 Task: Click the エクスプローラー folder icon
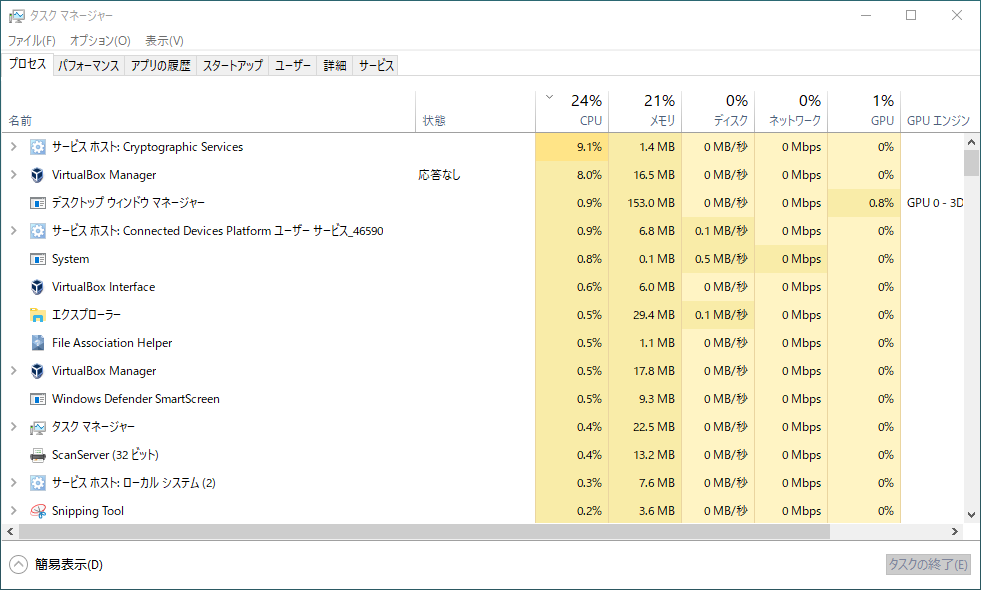click(38, 315)
